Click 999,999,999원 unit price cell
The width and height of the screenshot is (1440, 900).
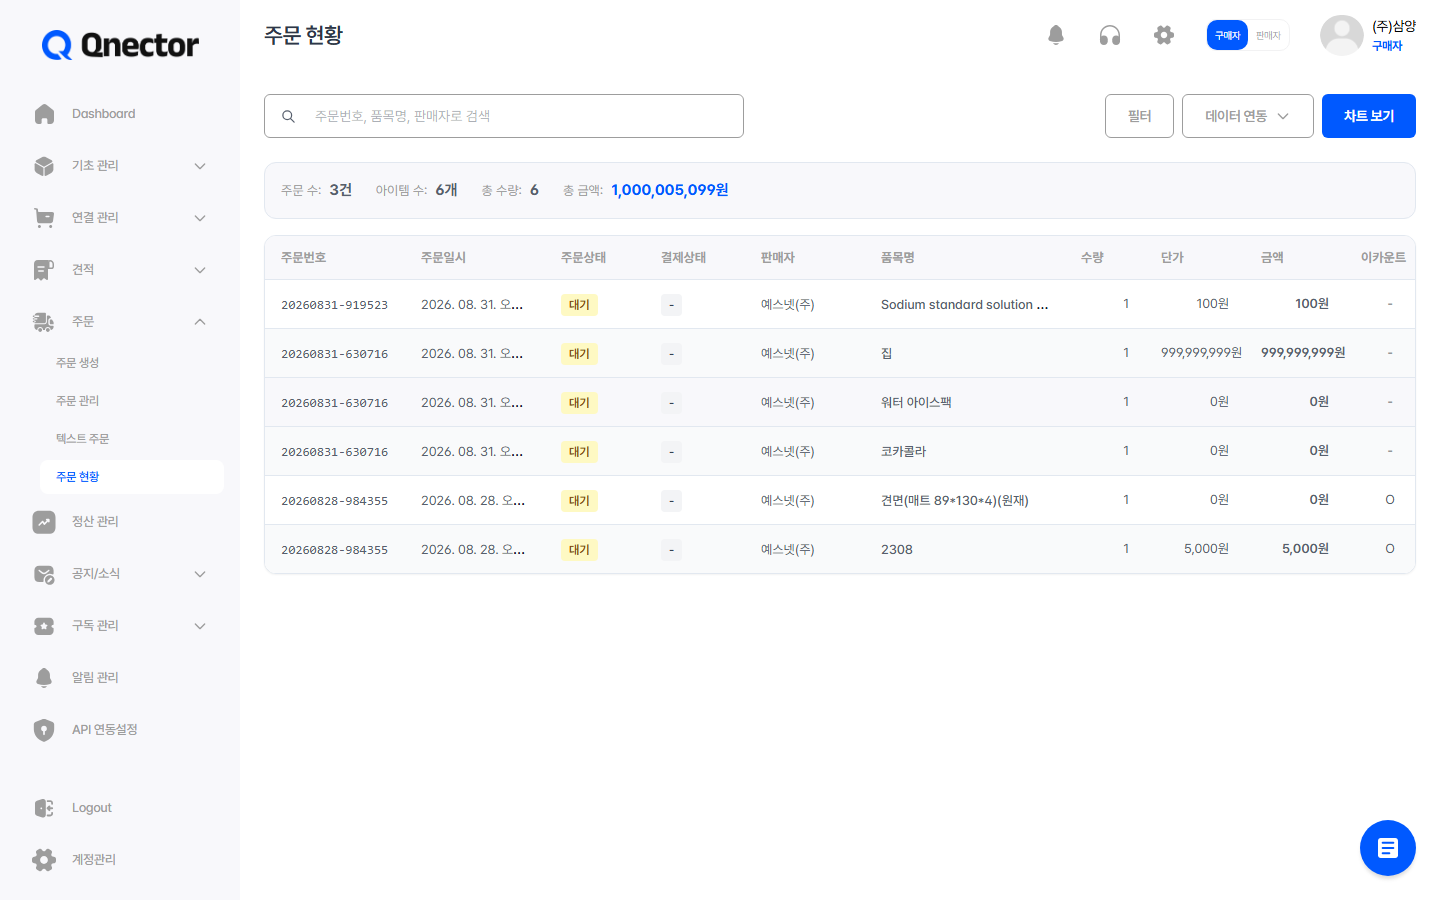(1201, 353)
